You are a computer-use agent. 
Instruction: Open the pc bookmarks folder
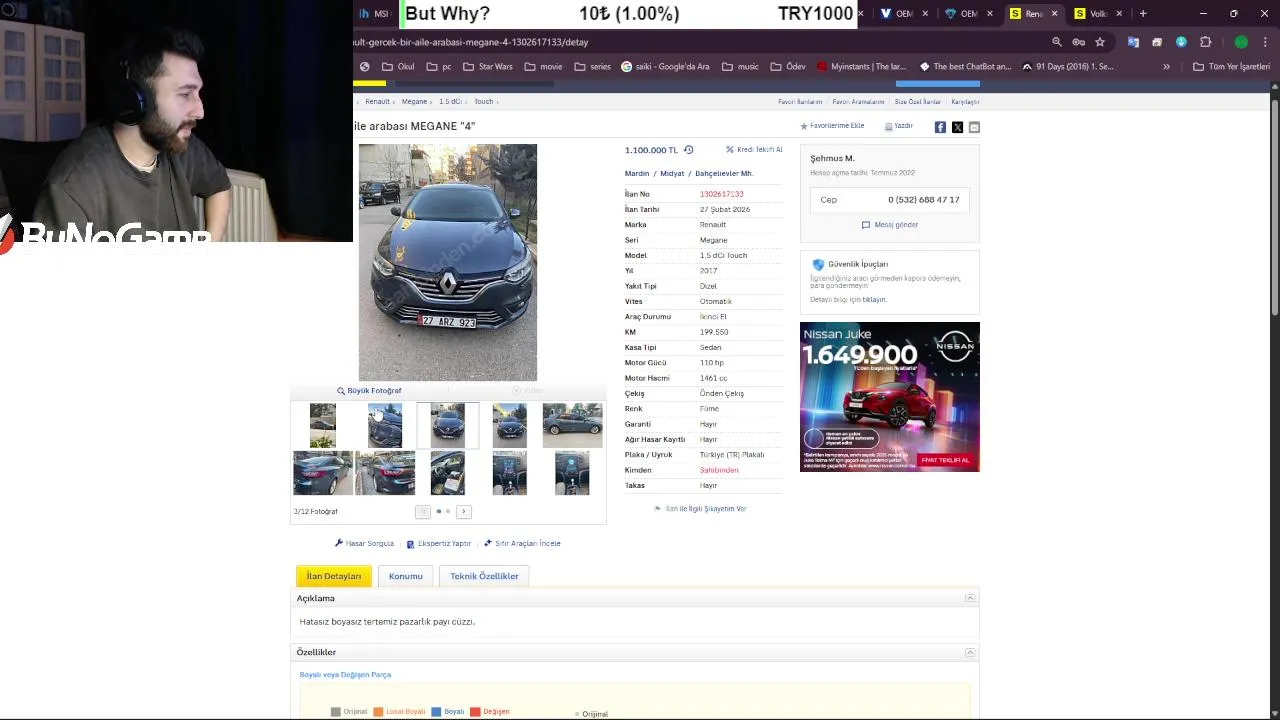click(x=439, y=67)
